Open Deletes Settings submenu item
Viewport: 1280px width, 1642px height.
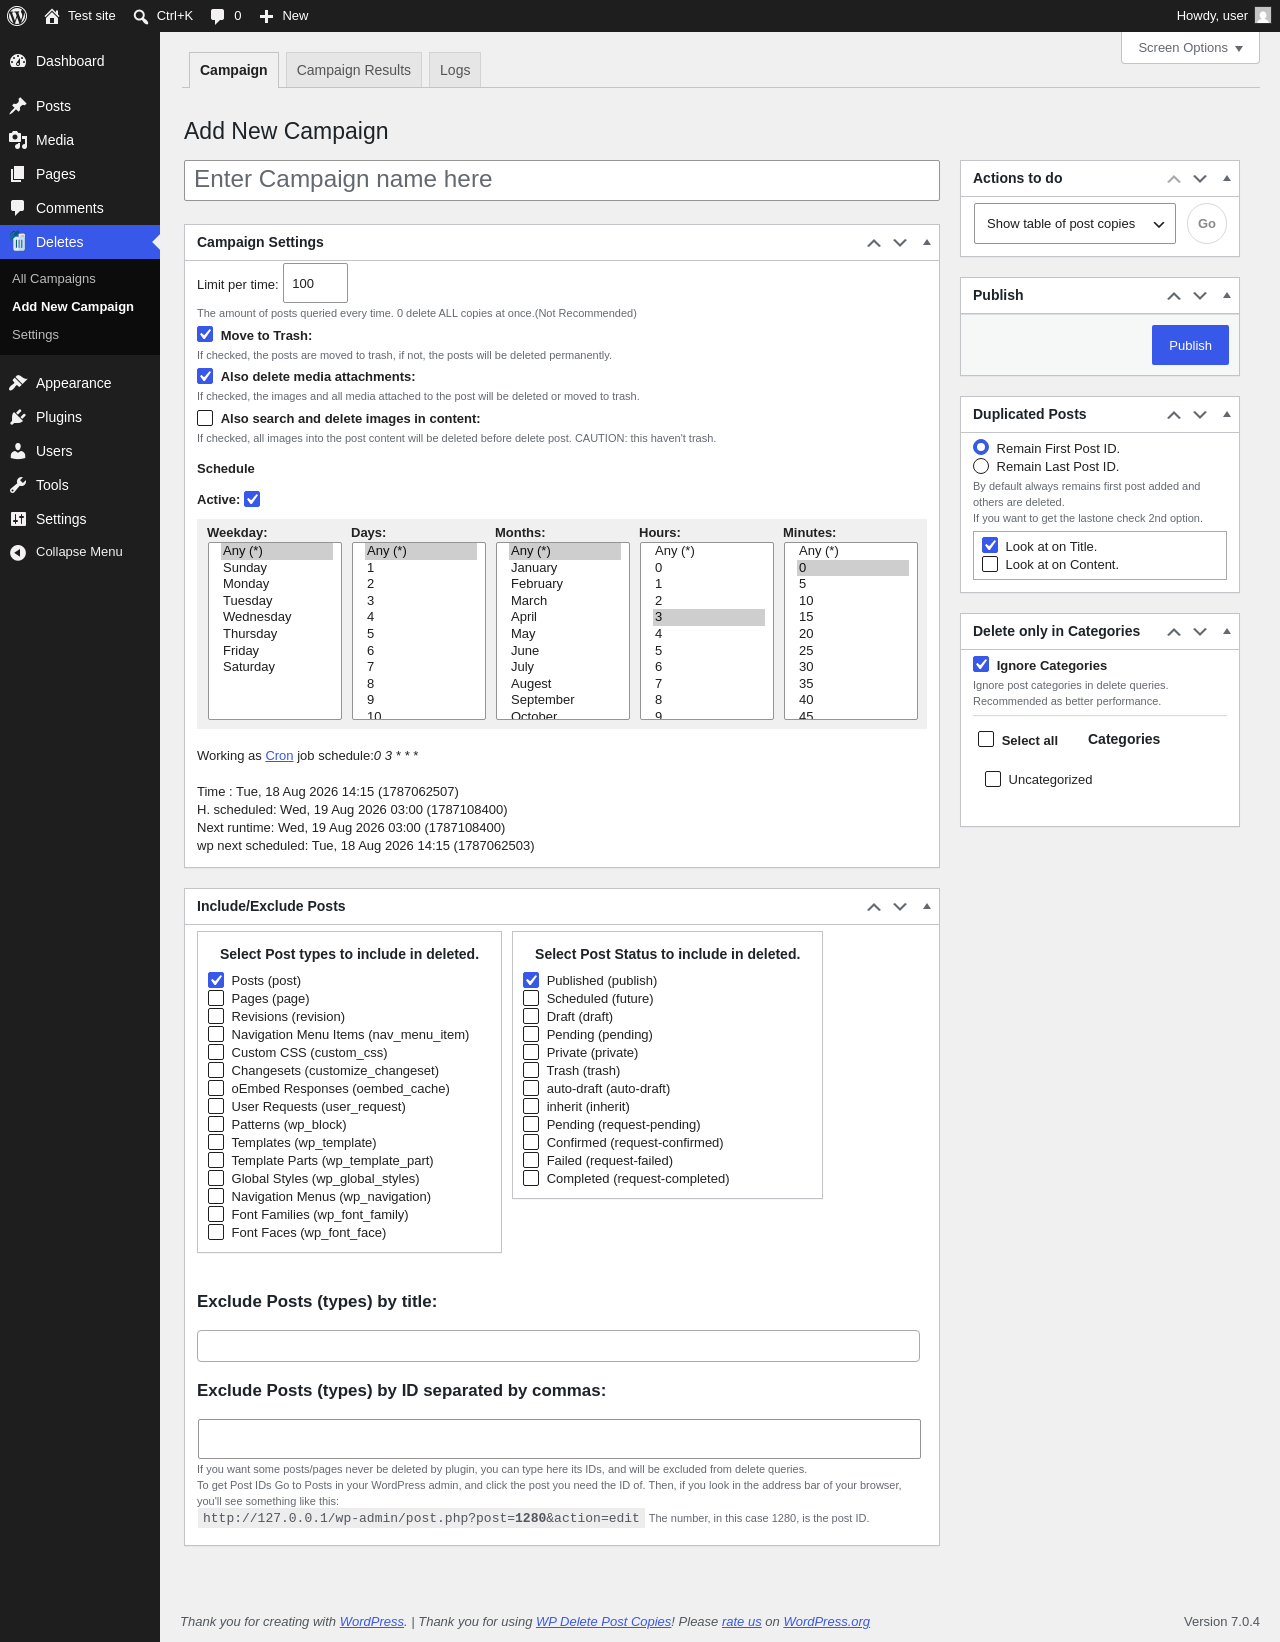(x=36, y=335)
